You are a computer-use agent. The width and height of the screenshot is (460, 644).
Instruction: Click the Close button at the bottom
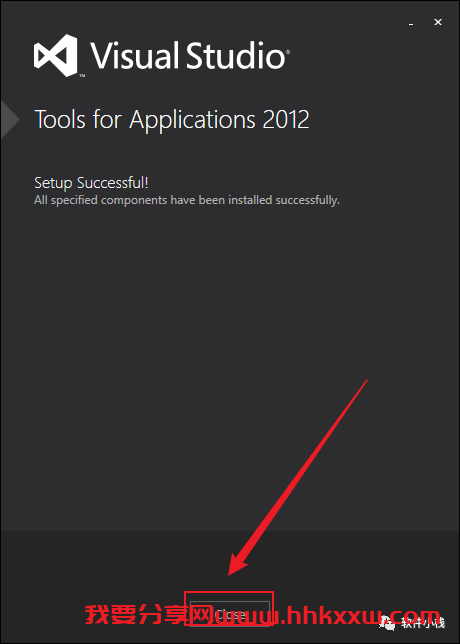tap(230, 614)
